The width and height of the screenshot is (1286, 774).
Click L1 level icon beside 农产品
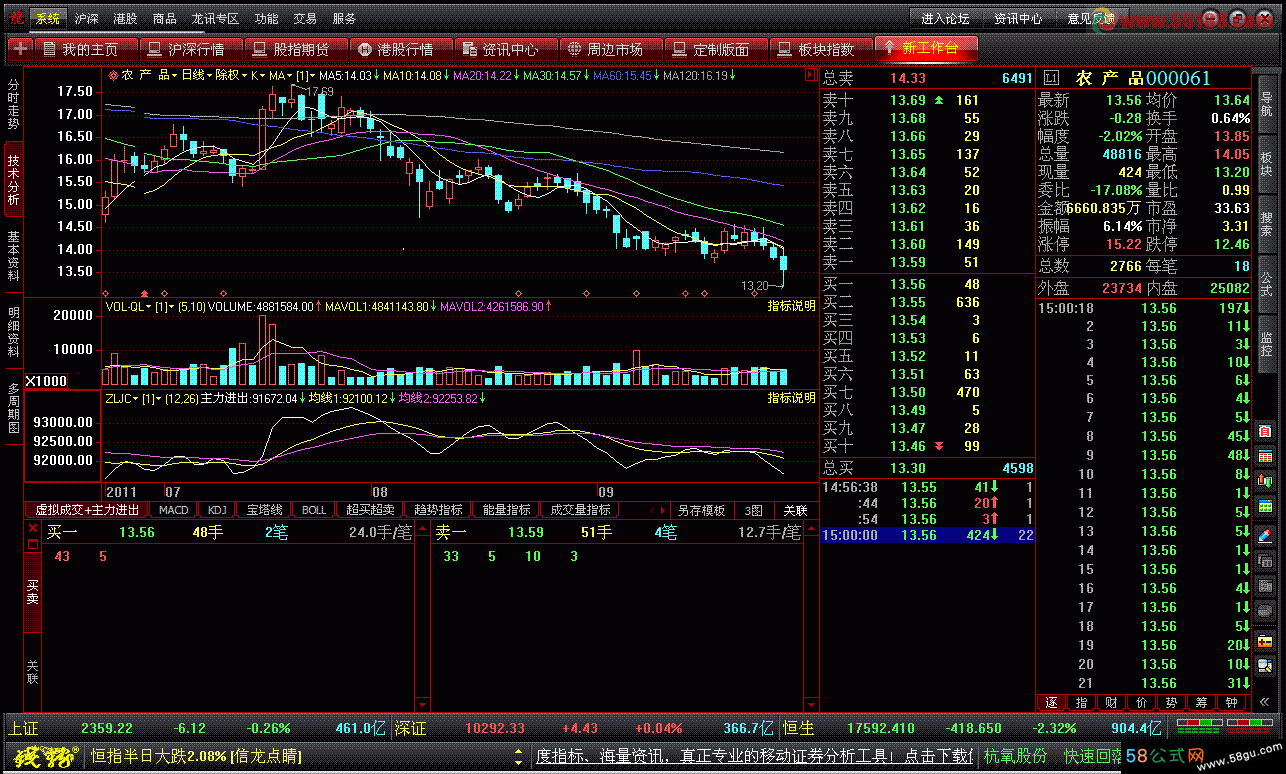(x=1051, y=78)
